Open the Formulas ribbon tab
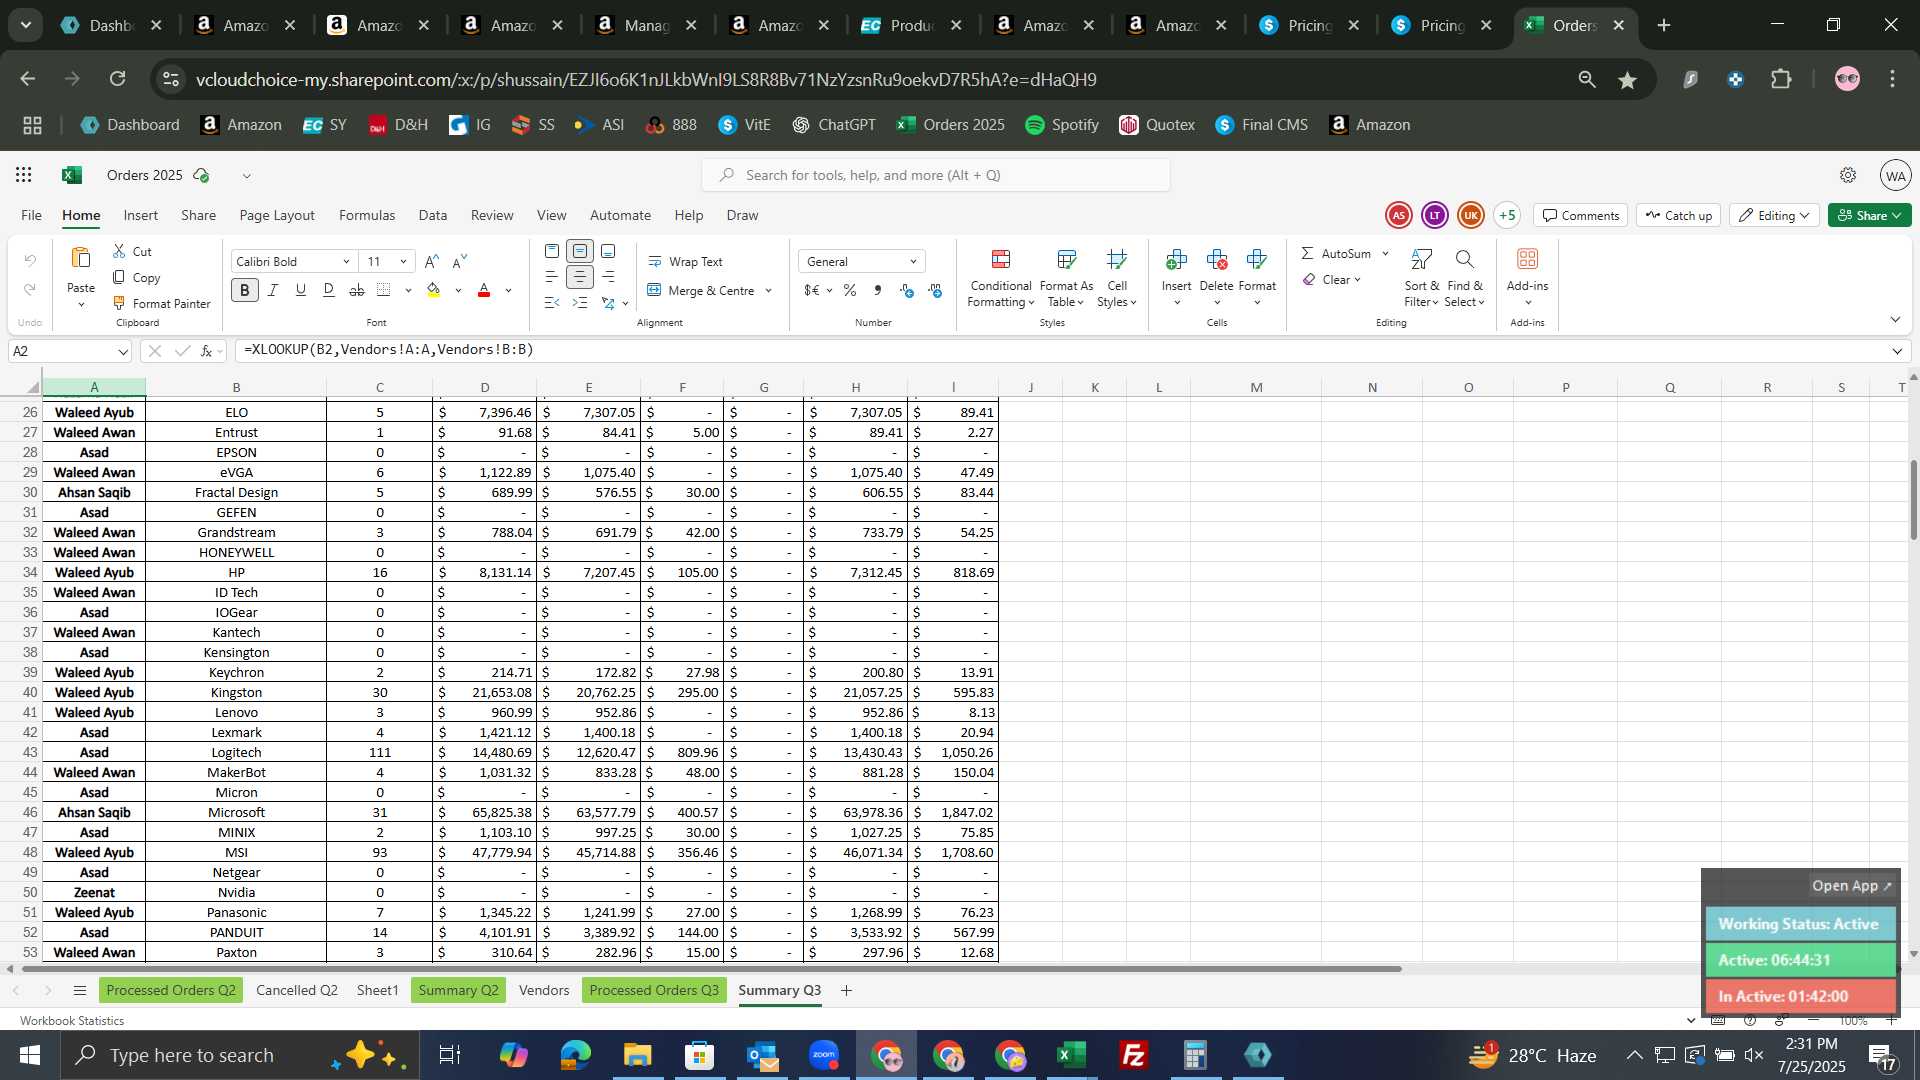1920x1080 pixels. pos(367,215)
